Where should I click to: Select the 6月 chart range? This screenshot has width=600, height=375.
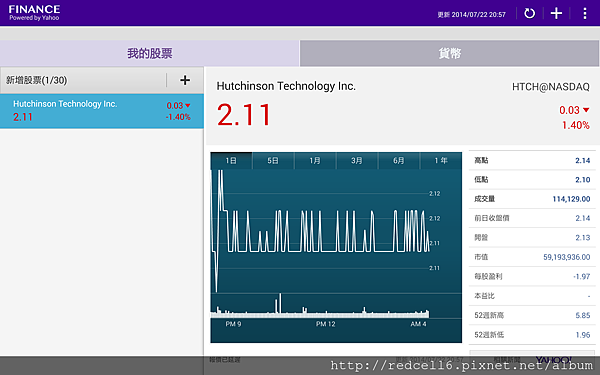tap(399, 161)
